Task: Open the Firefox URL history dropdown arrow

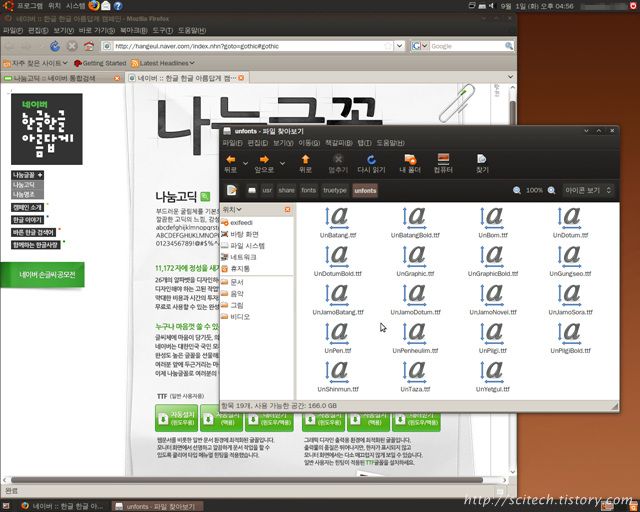Action: tap(400, 46)
